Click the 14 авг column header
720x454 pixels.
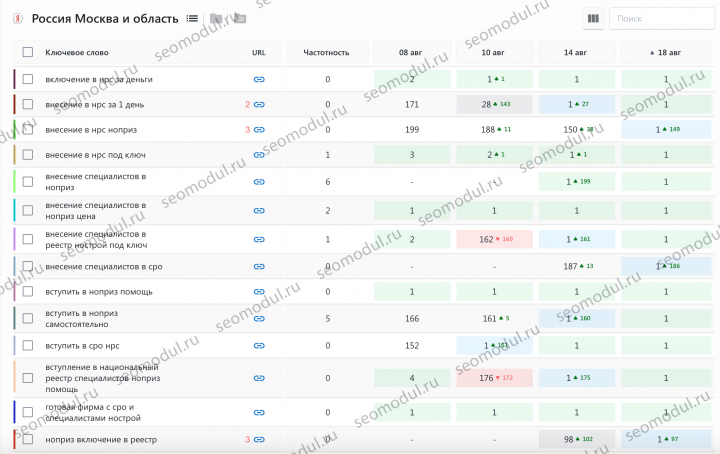click(575, 52)
